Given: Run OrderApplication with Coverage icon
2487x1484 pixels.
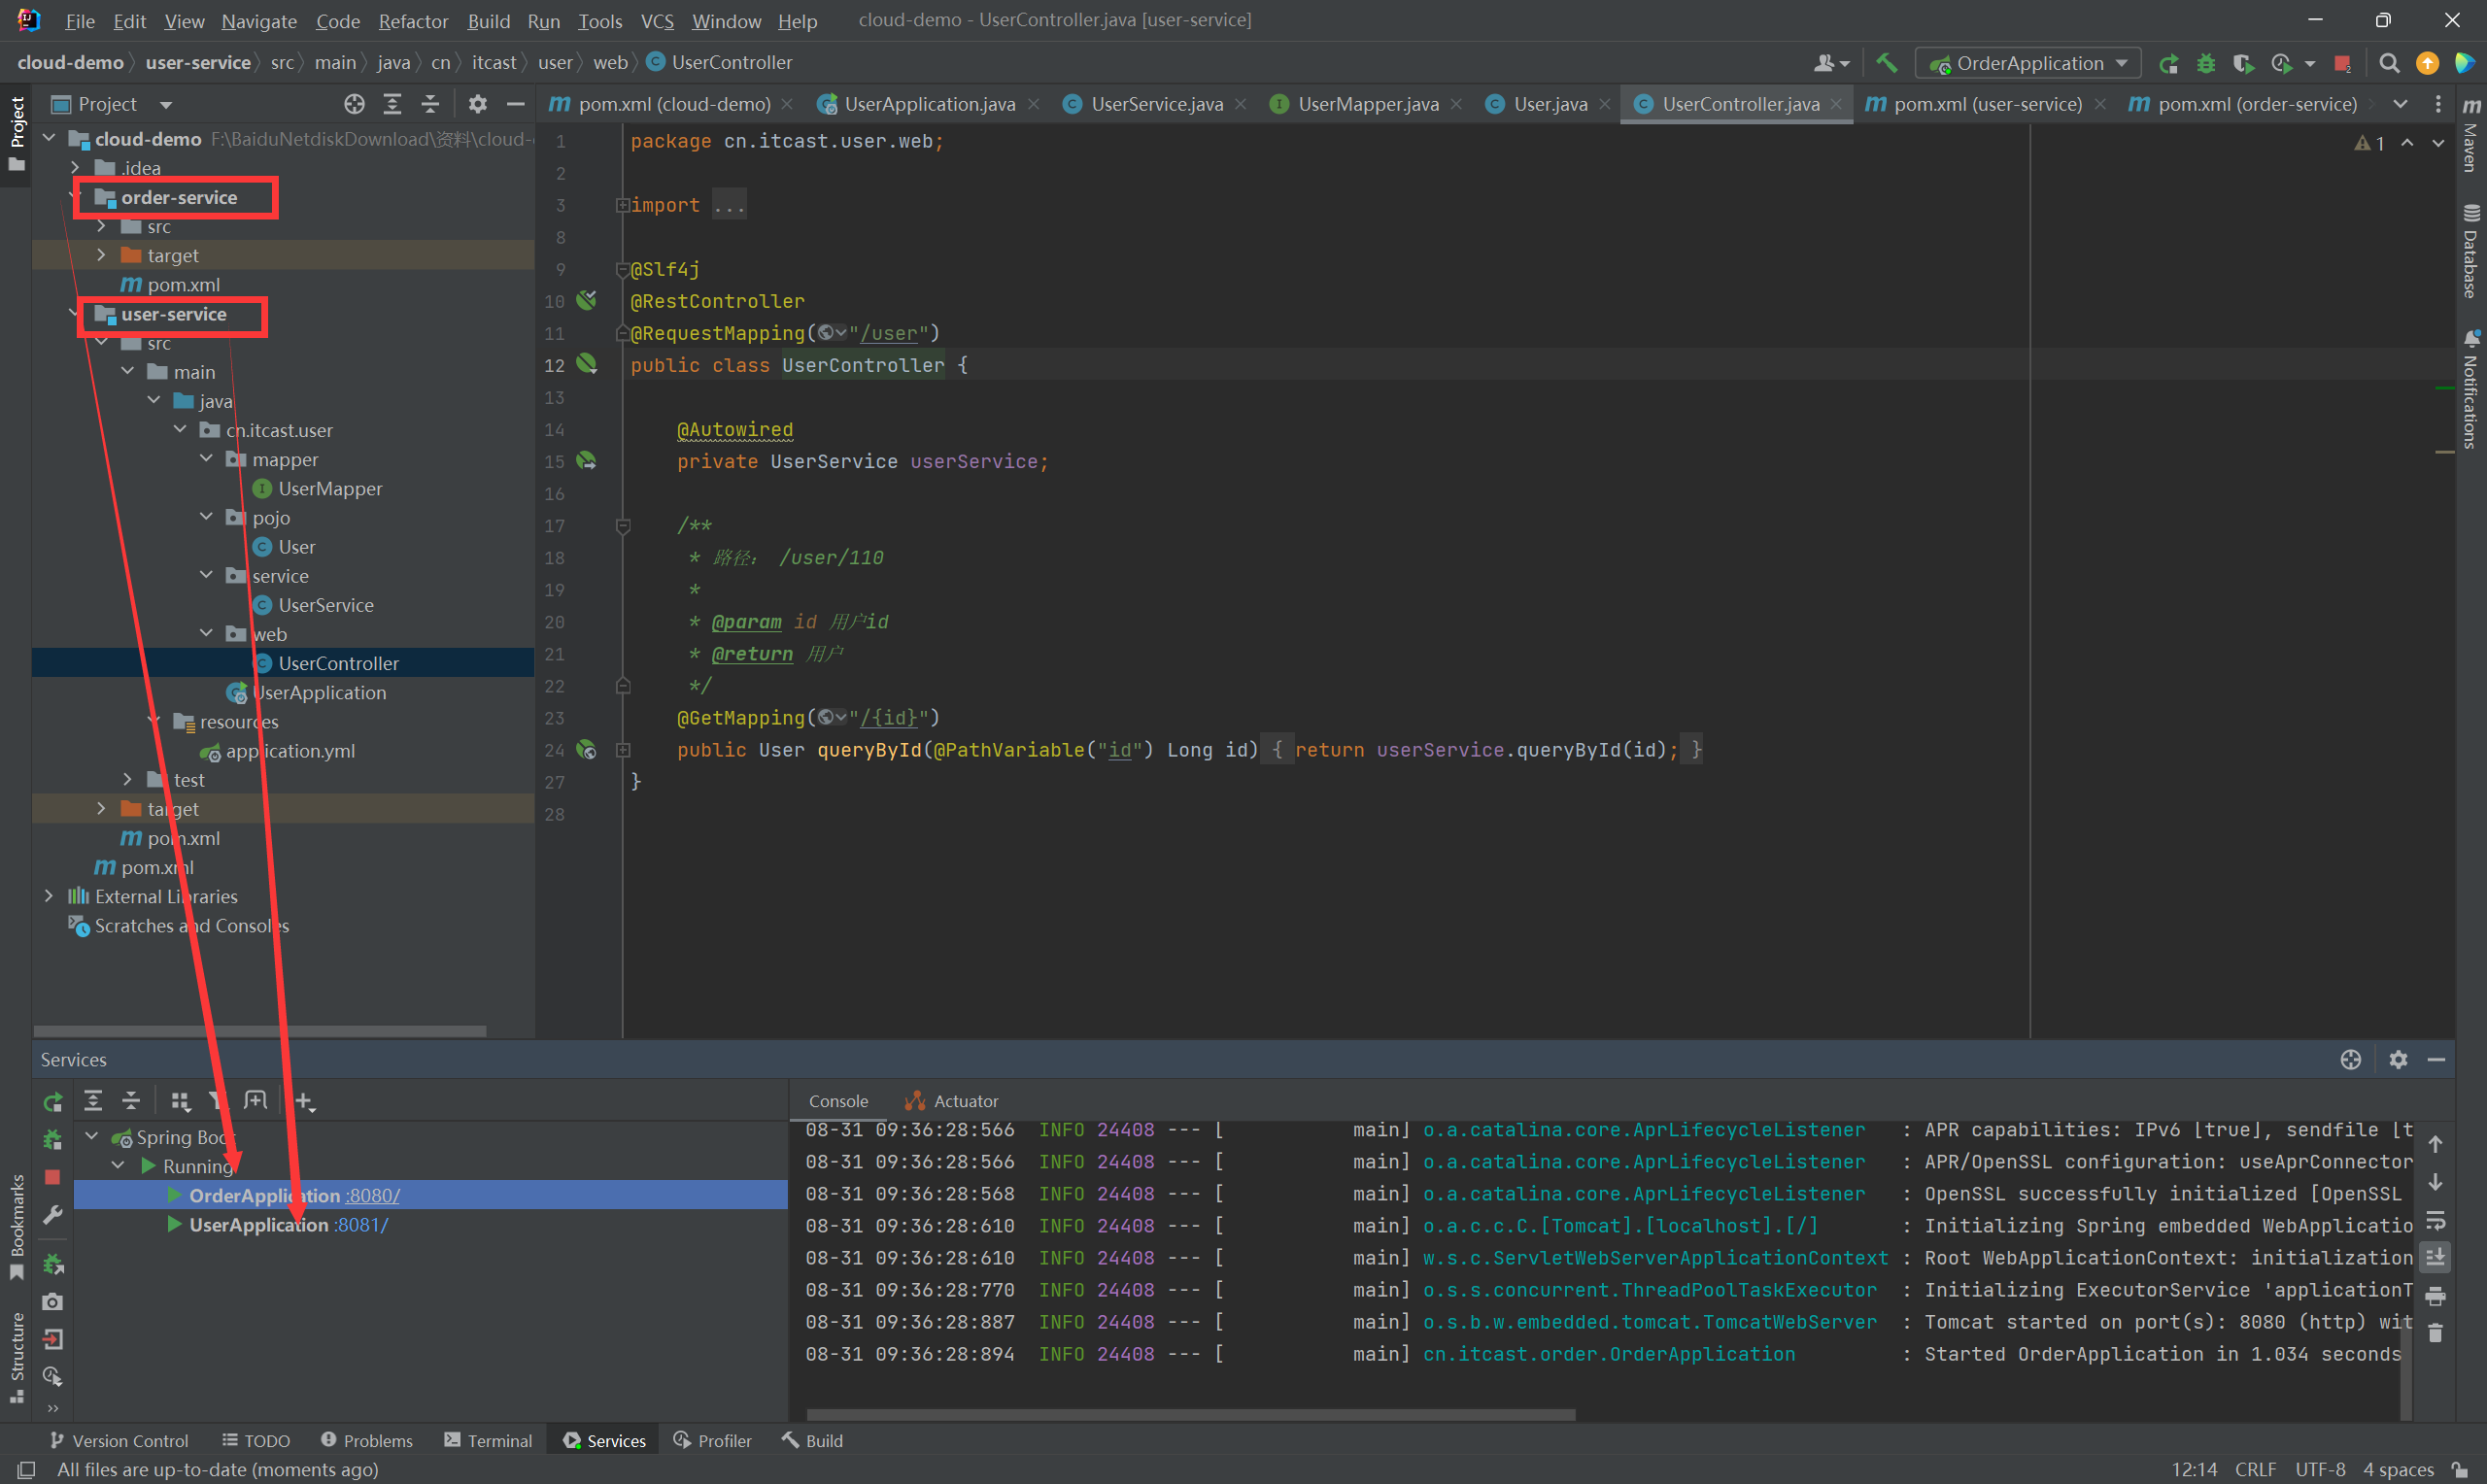Looking at the screenshot, I should [2242, 63].
